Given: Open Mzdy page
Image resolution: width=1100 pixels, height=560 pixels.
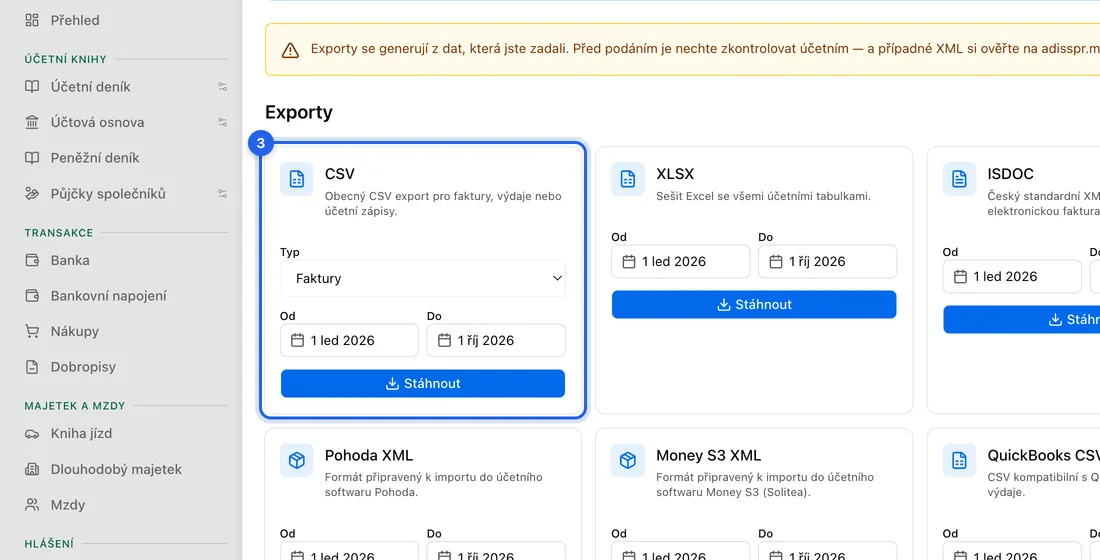Looking at the screenshot, I should 68,505.
